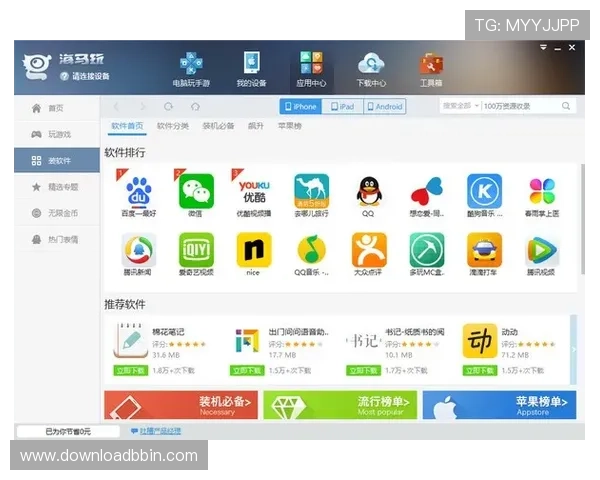Select the 软件分类 tab
Screen dimensions: 600x480
173,126
